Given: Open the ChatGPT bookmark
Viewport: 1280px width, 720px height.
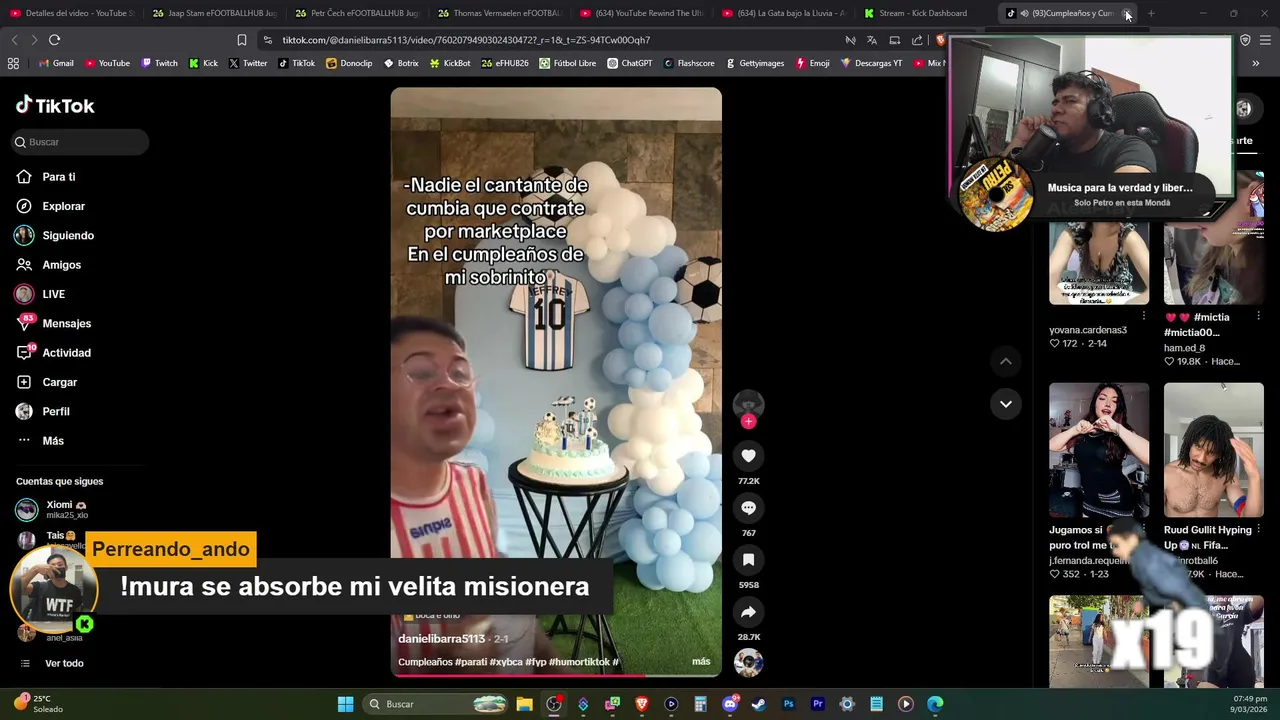Looking at the screenshot, I should pos(629,63).
